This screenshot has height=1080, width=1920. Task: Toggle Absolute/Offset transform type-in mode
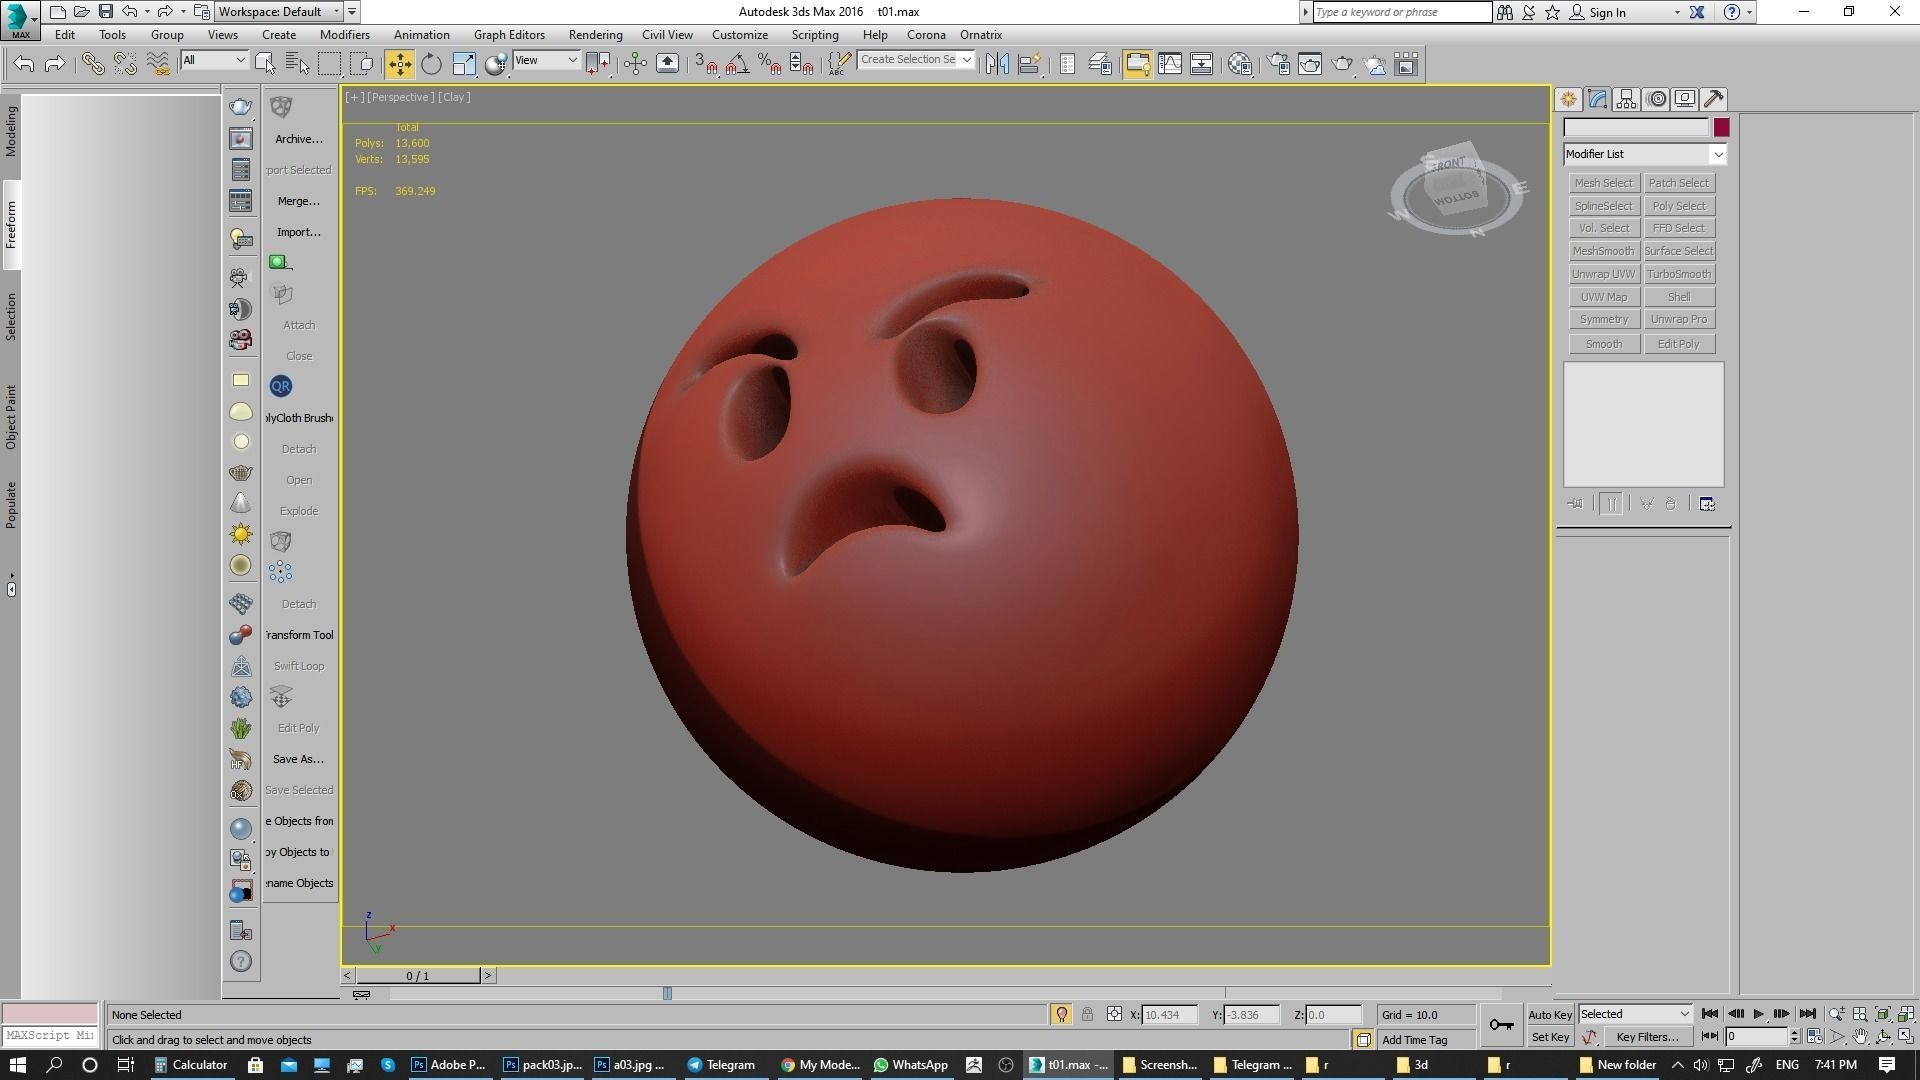click(x=1114, y=1014)
